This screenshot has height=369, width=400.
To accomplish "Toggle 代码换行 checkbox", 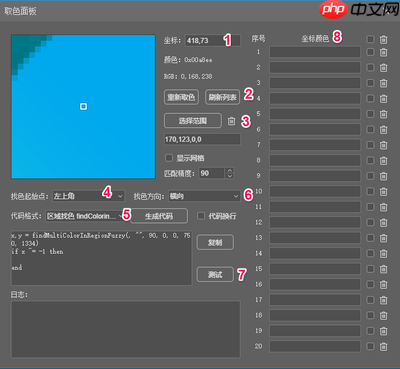I will tap(201, 216).
